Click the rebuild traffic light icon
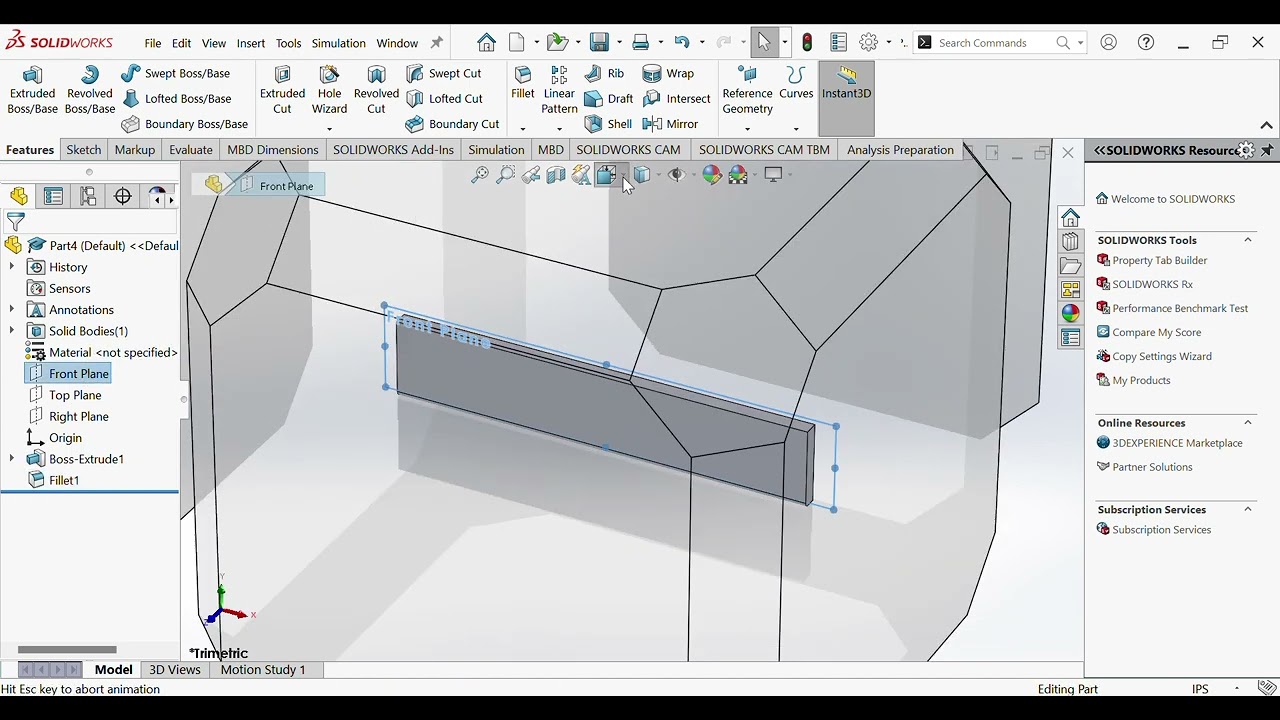The height and width of the screenshot is (720, 1280). (x=807, y=42)
